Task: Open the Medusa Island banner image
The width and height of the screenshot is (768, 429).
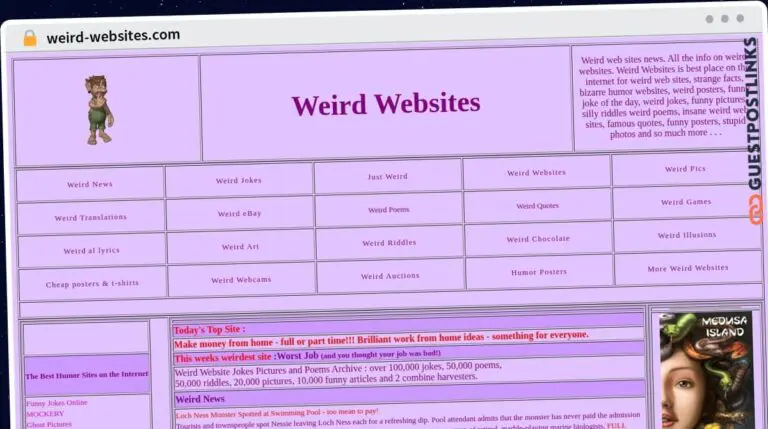Action: coord(705,371)
